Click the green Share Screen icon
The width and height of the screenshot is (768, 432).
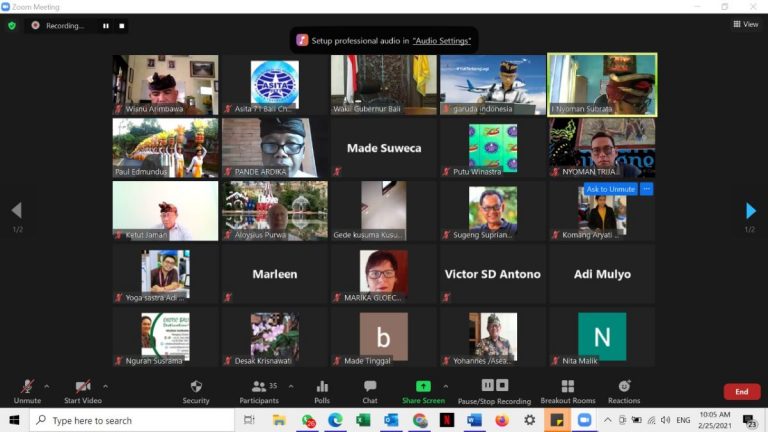click(x=423, y=386)
